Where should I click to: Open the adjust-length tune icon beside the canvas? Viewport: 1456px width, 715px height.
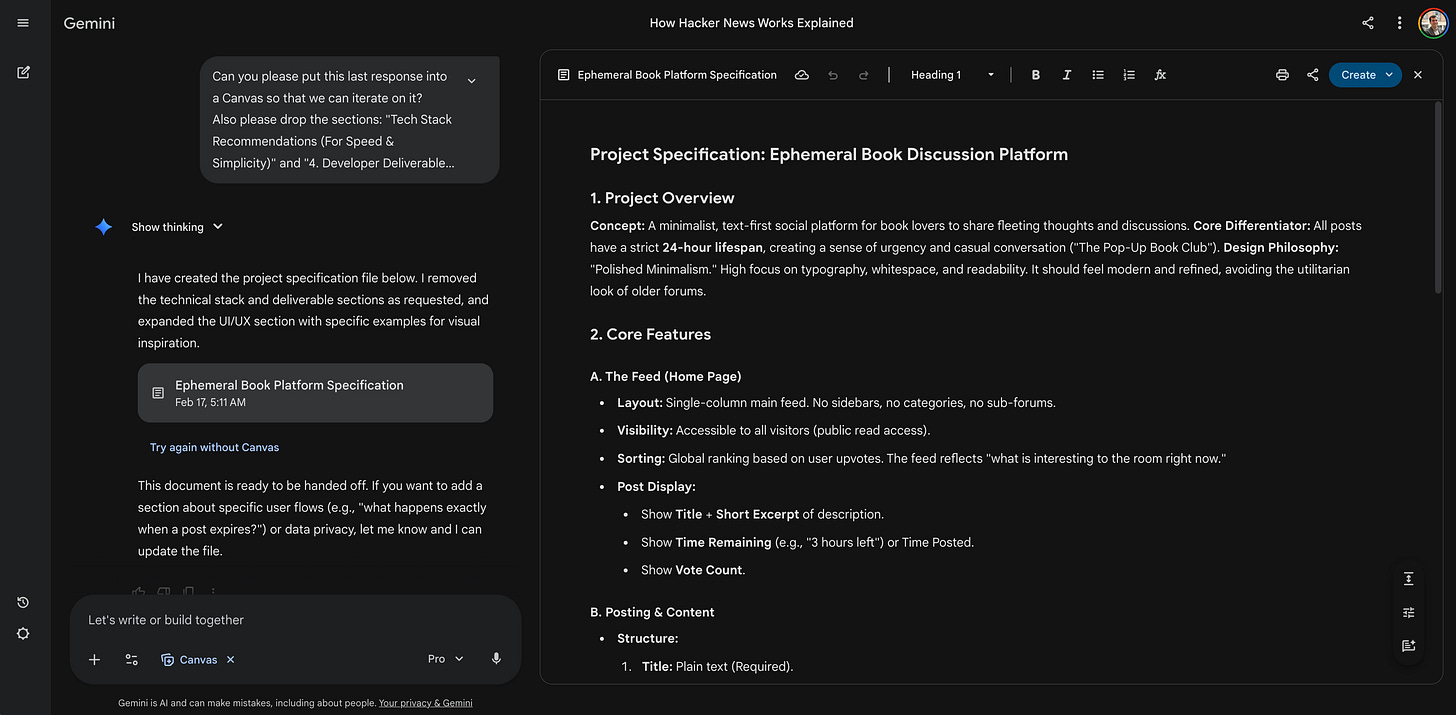[x=1408, y=612]
